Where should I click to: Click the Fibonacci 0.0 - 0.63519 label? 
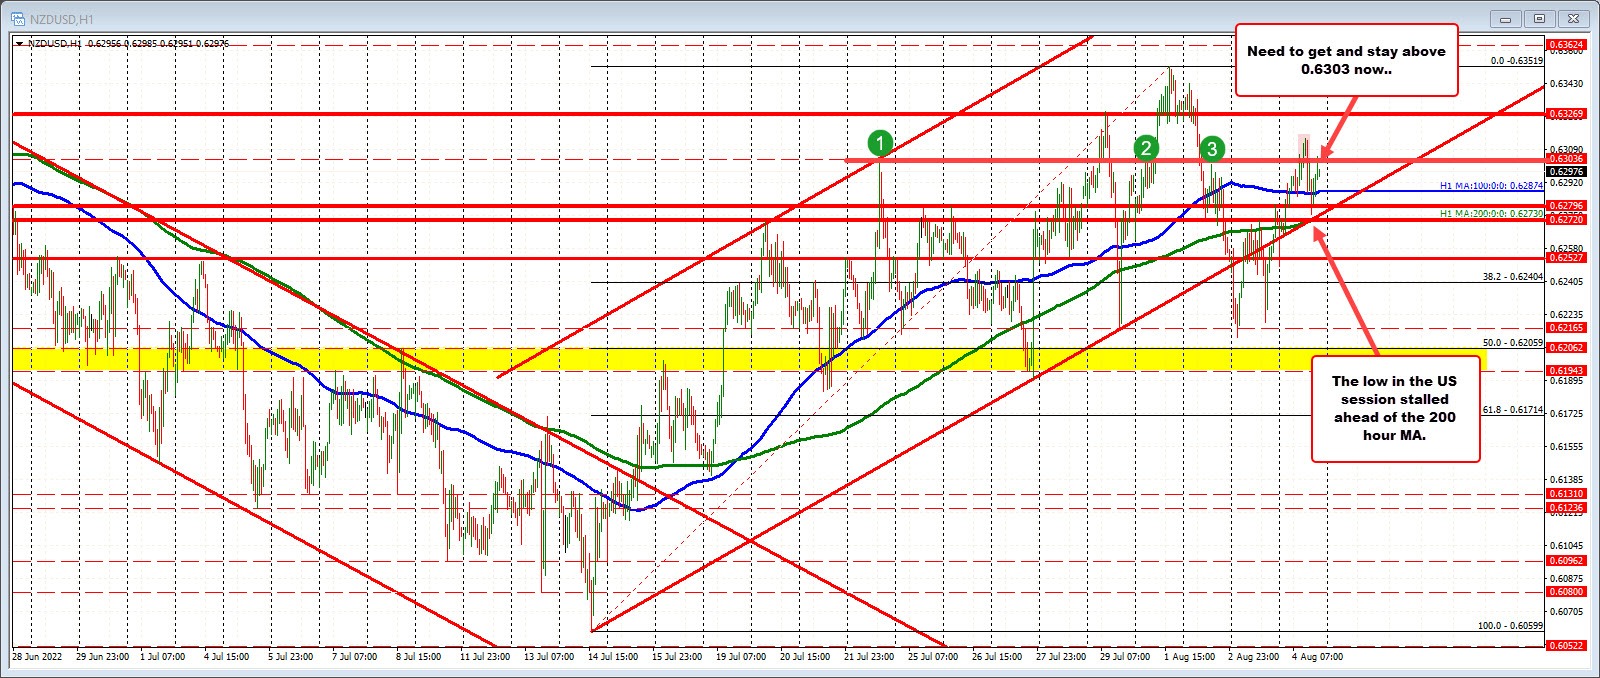tap(1517, 61)
